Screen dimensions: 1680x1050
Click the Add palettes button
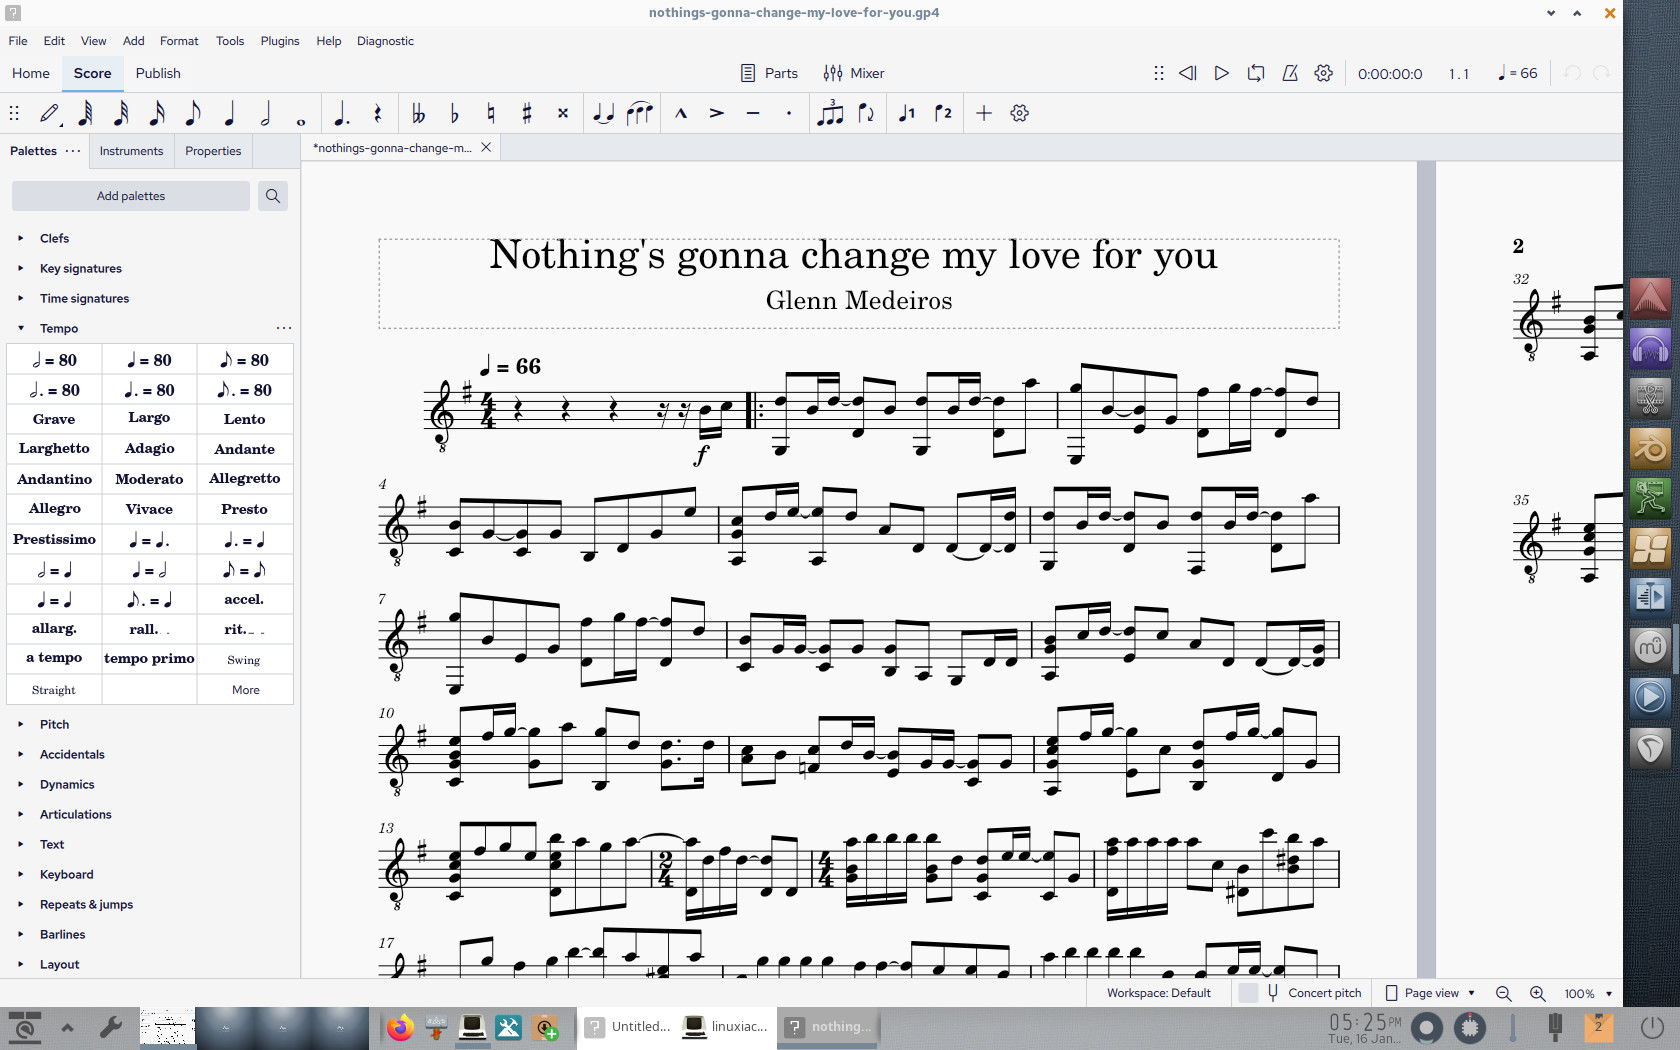131,196
